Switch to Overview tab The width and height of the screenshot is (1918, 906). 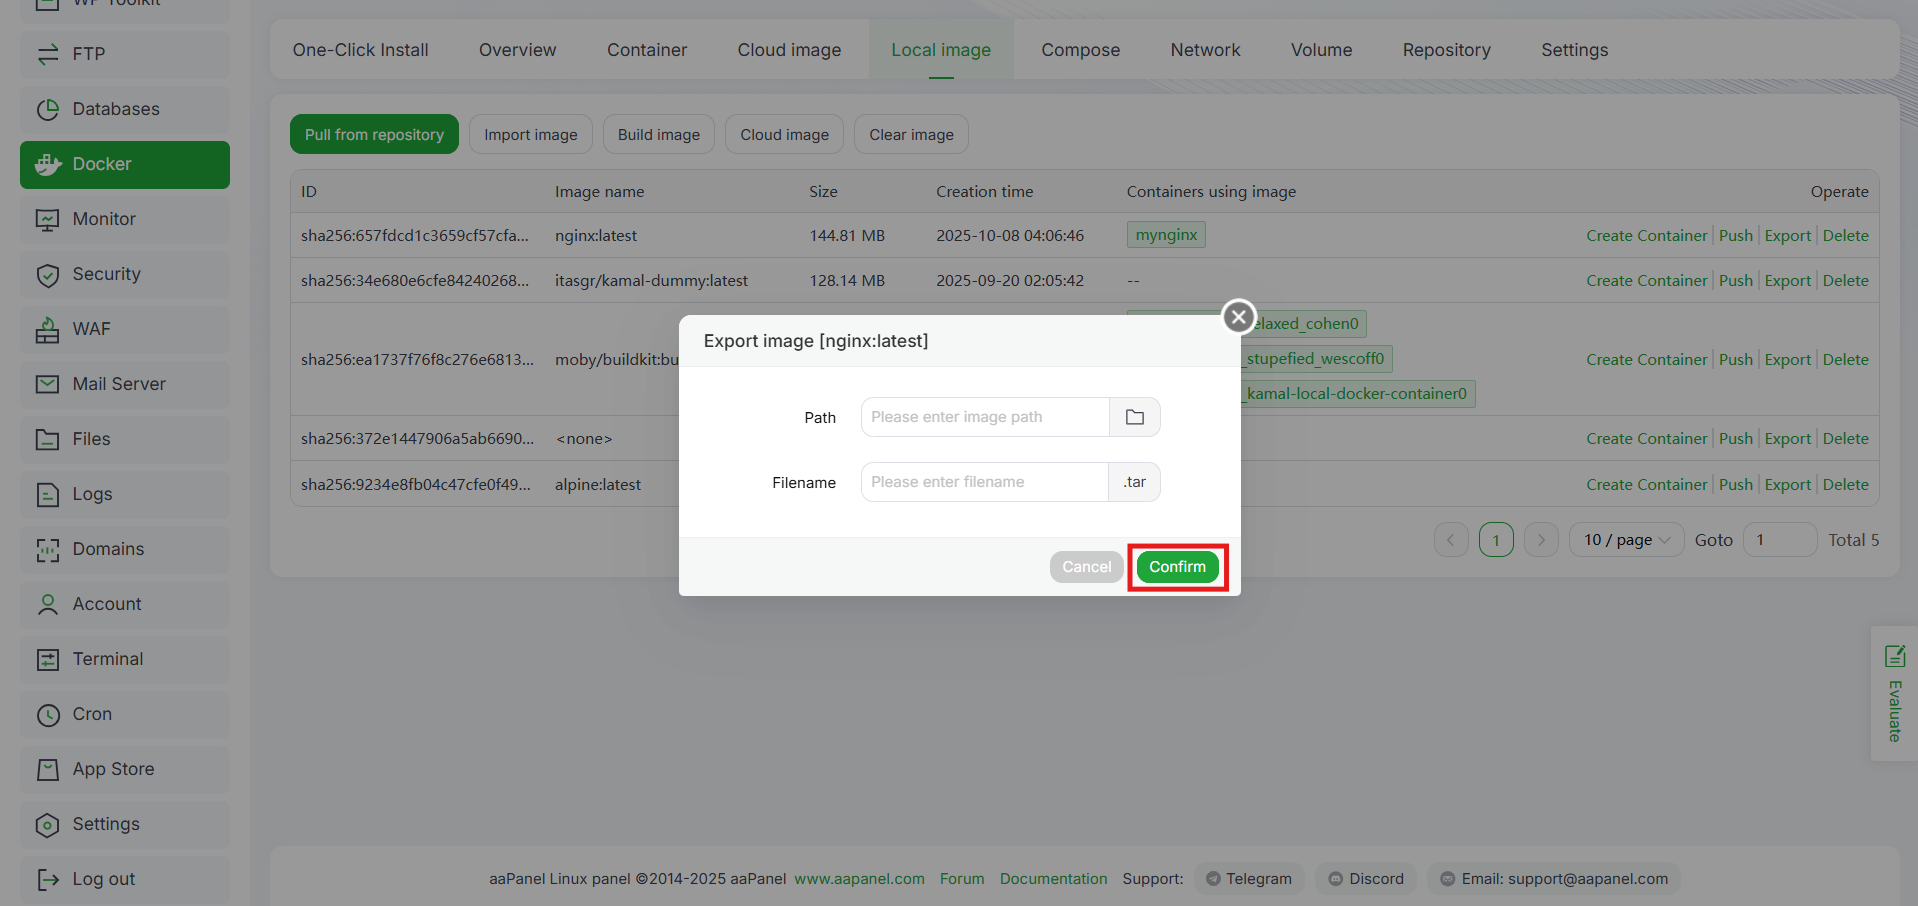(517, 50)
